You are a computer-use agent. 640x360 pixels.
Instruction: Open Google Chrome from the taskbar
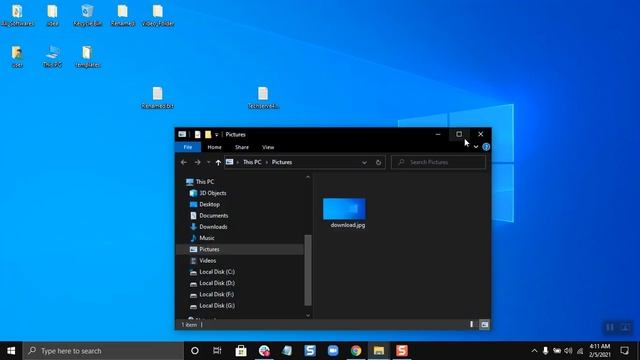click(356, 351)
